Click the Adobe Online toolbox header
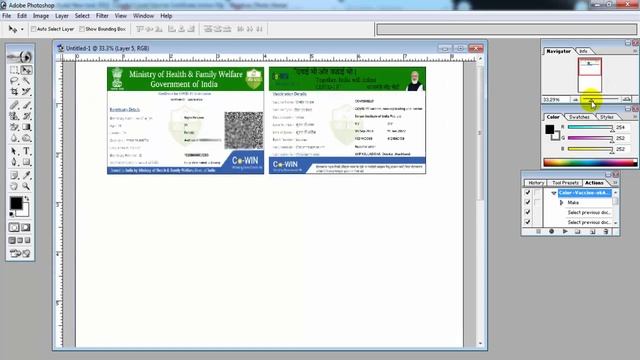 pos(20,57)
